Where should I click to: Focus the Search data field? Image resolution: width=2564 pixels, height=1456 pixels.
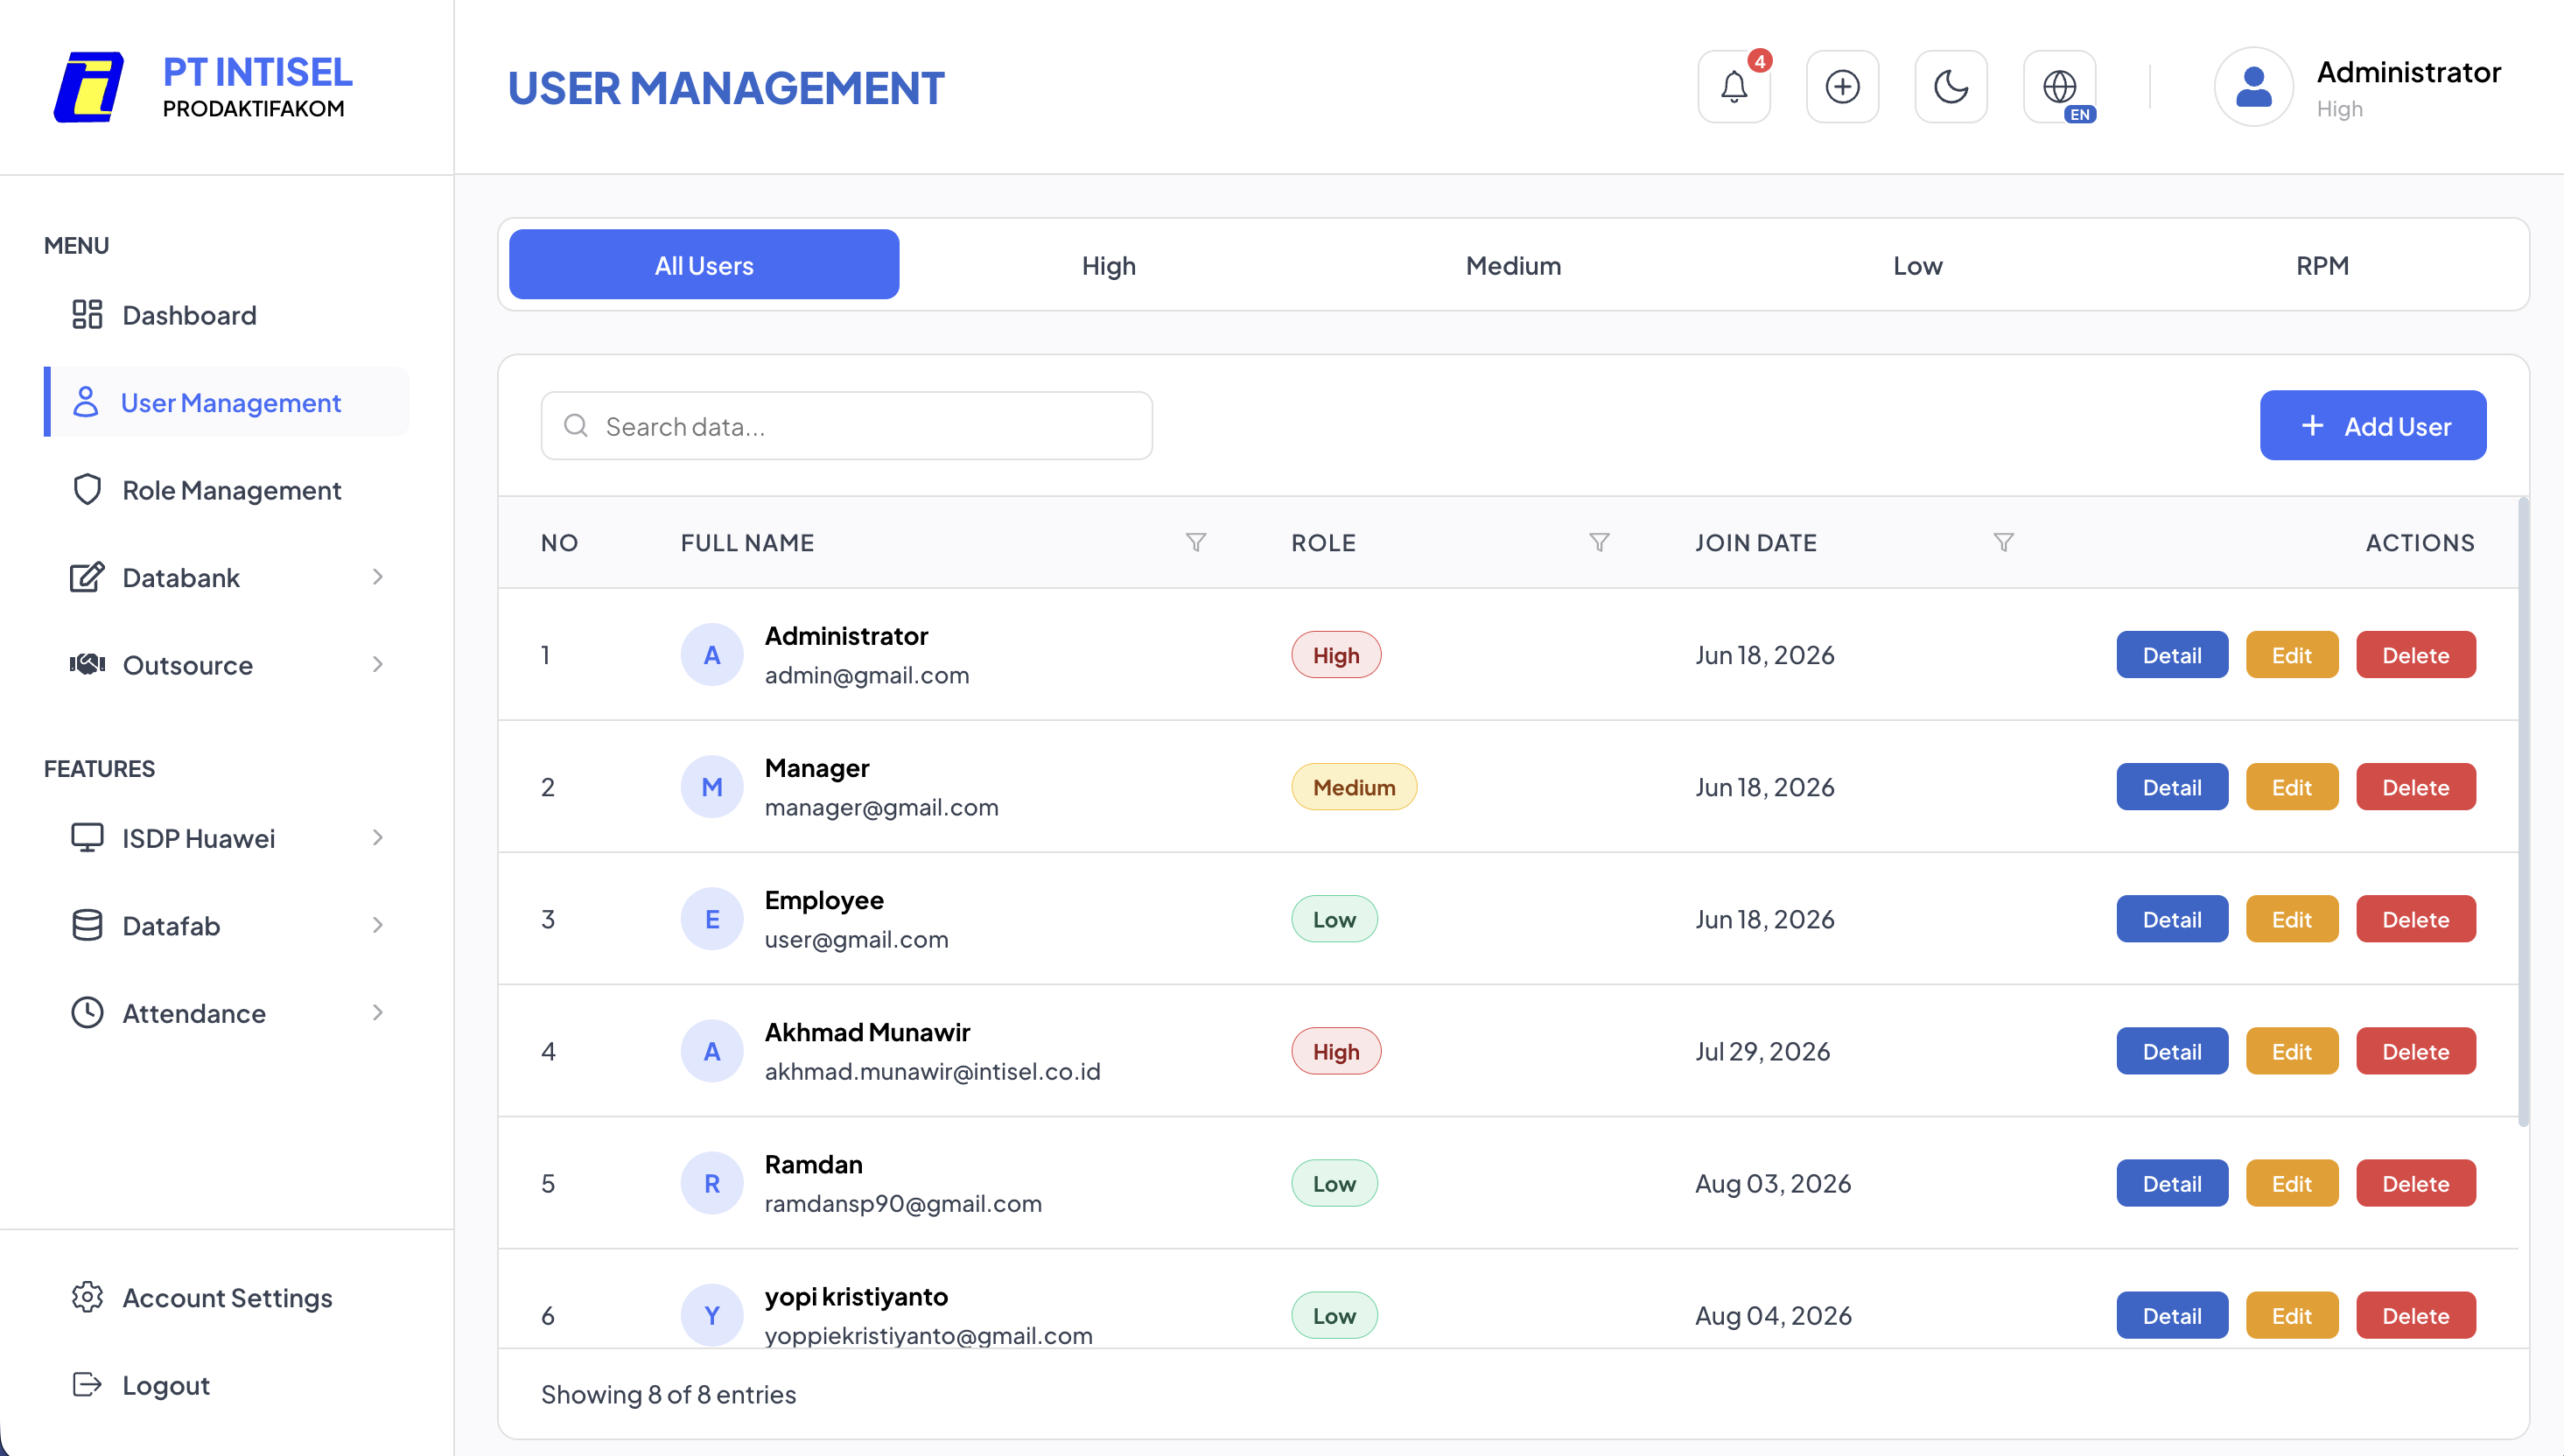(846, 426)
